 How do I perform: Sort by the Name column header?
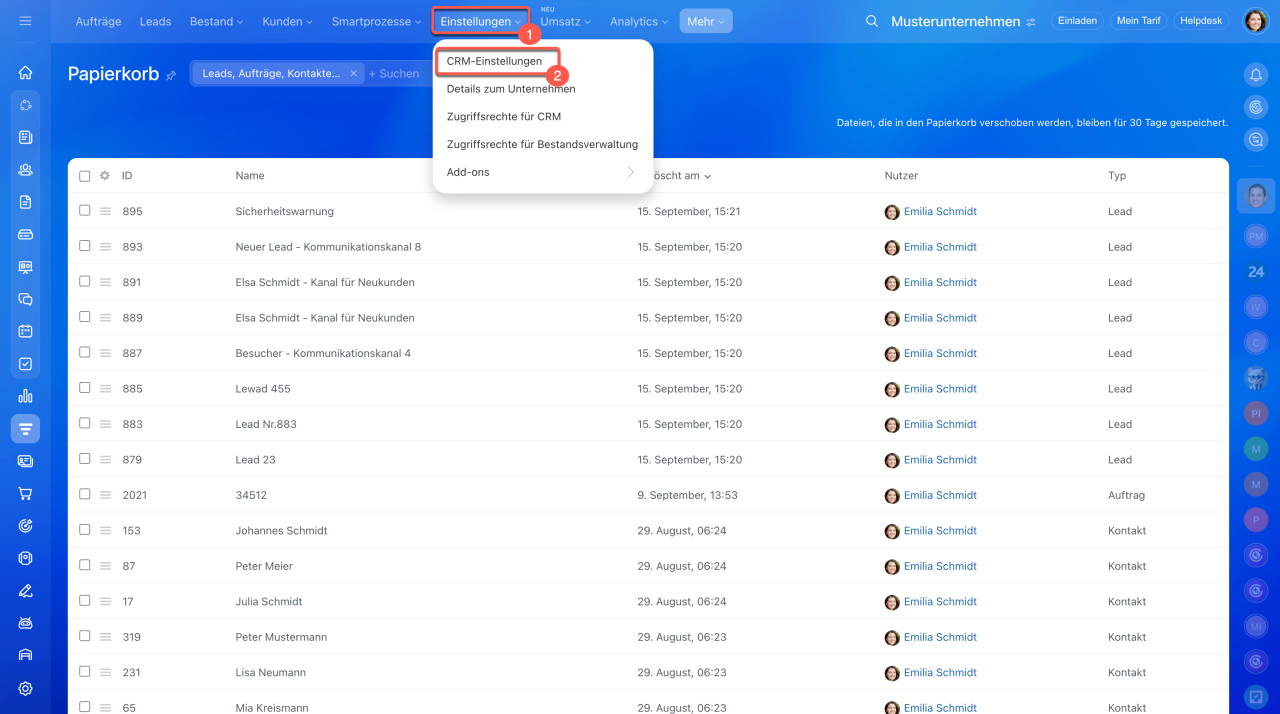(250, 176)
